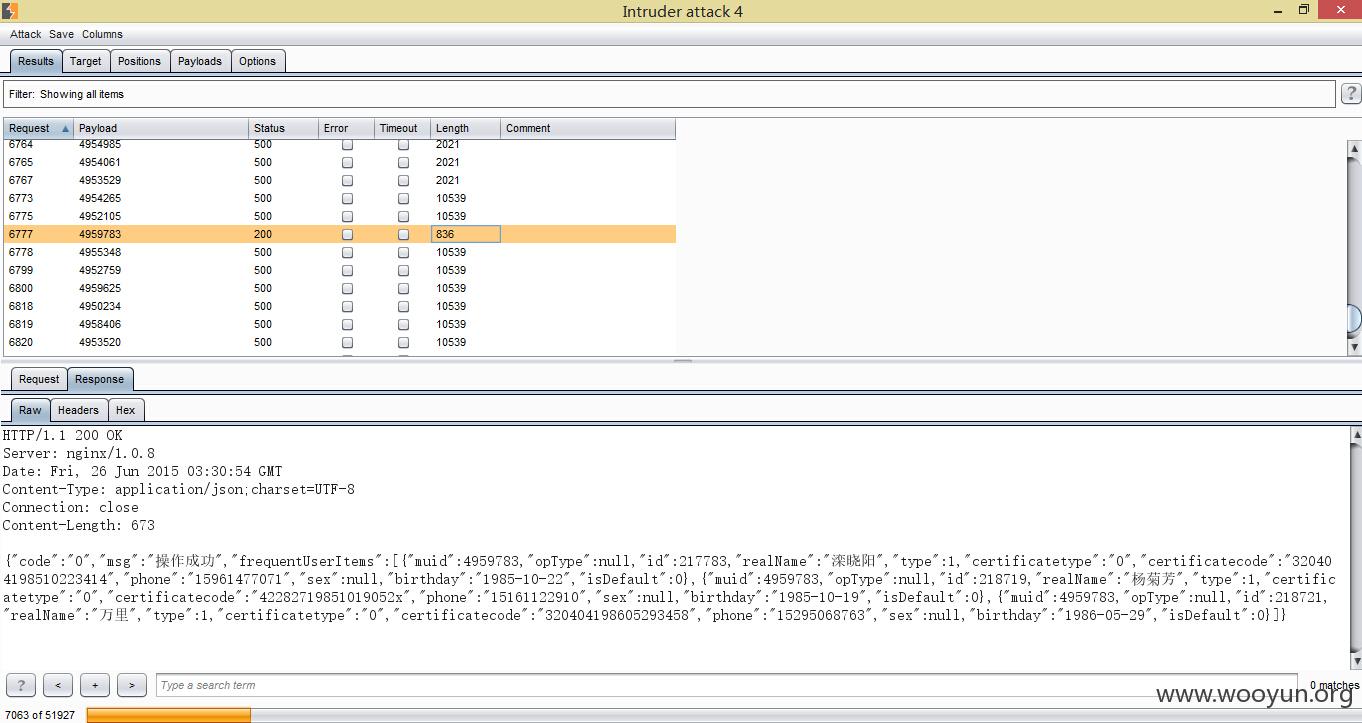Viewport: 1362px width, 723px height.
Task: Click the filter bar showing all items
Action: [669, 94]
